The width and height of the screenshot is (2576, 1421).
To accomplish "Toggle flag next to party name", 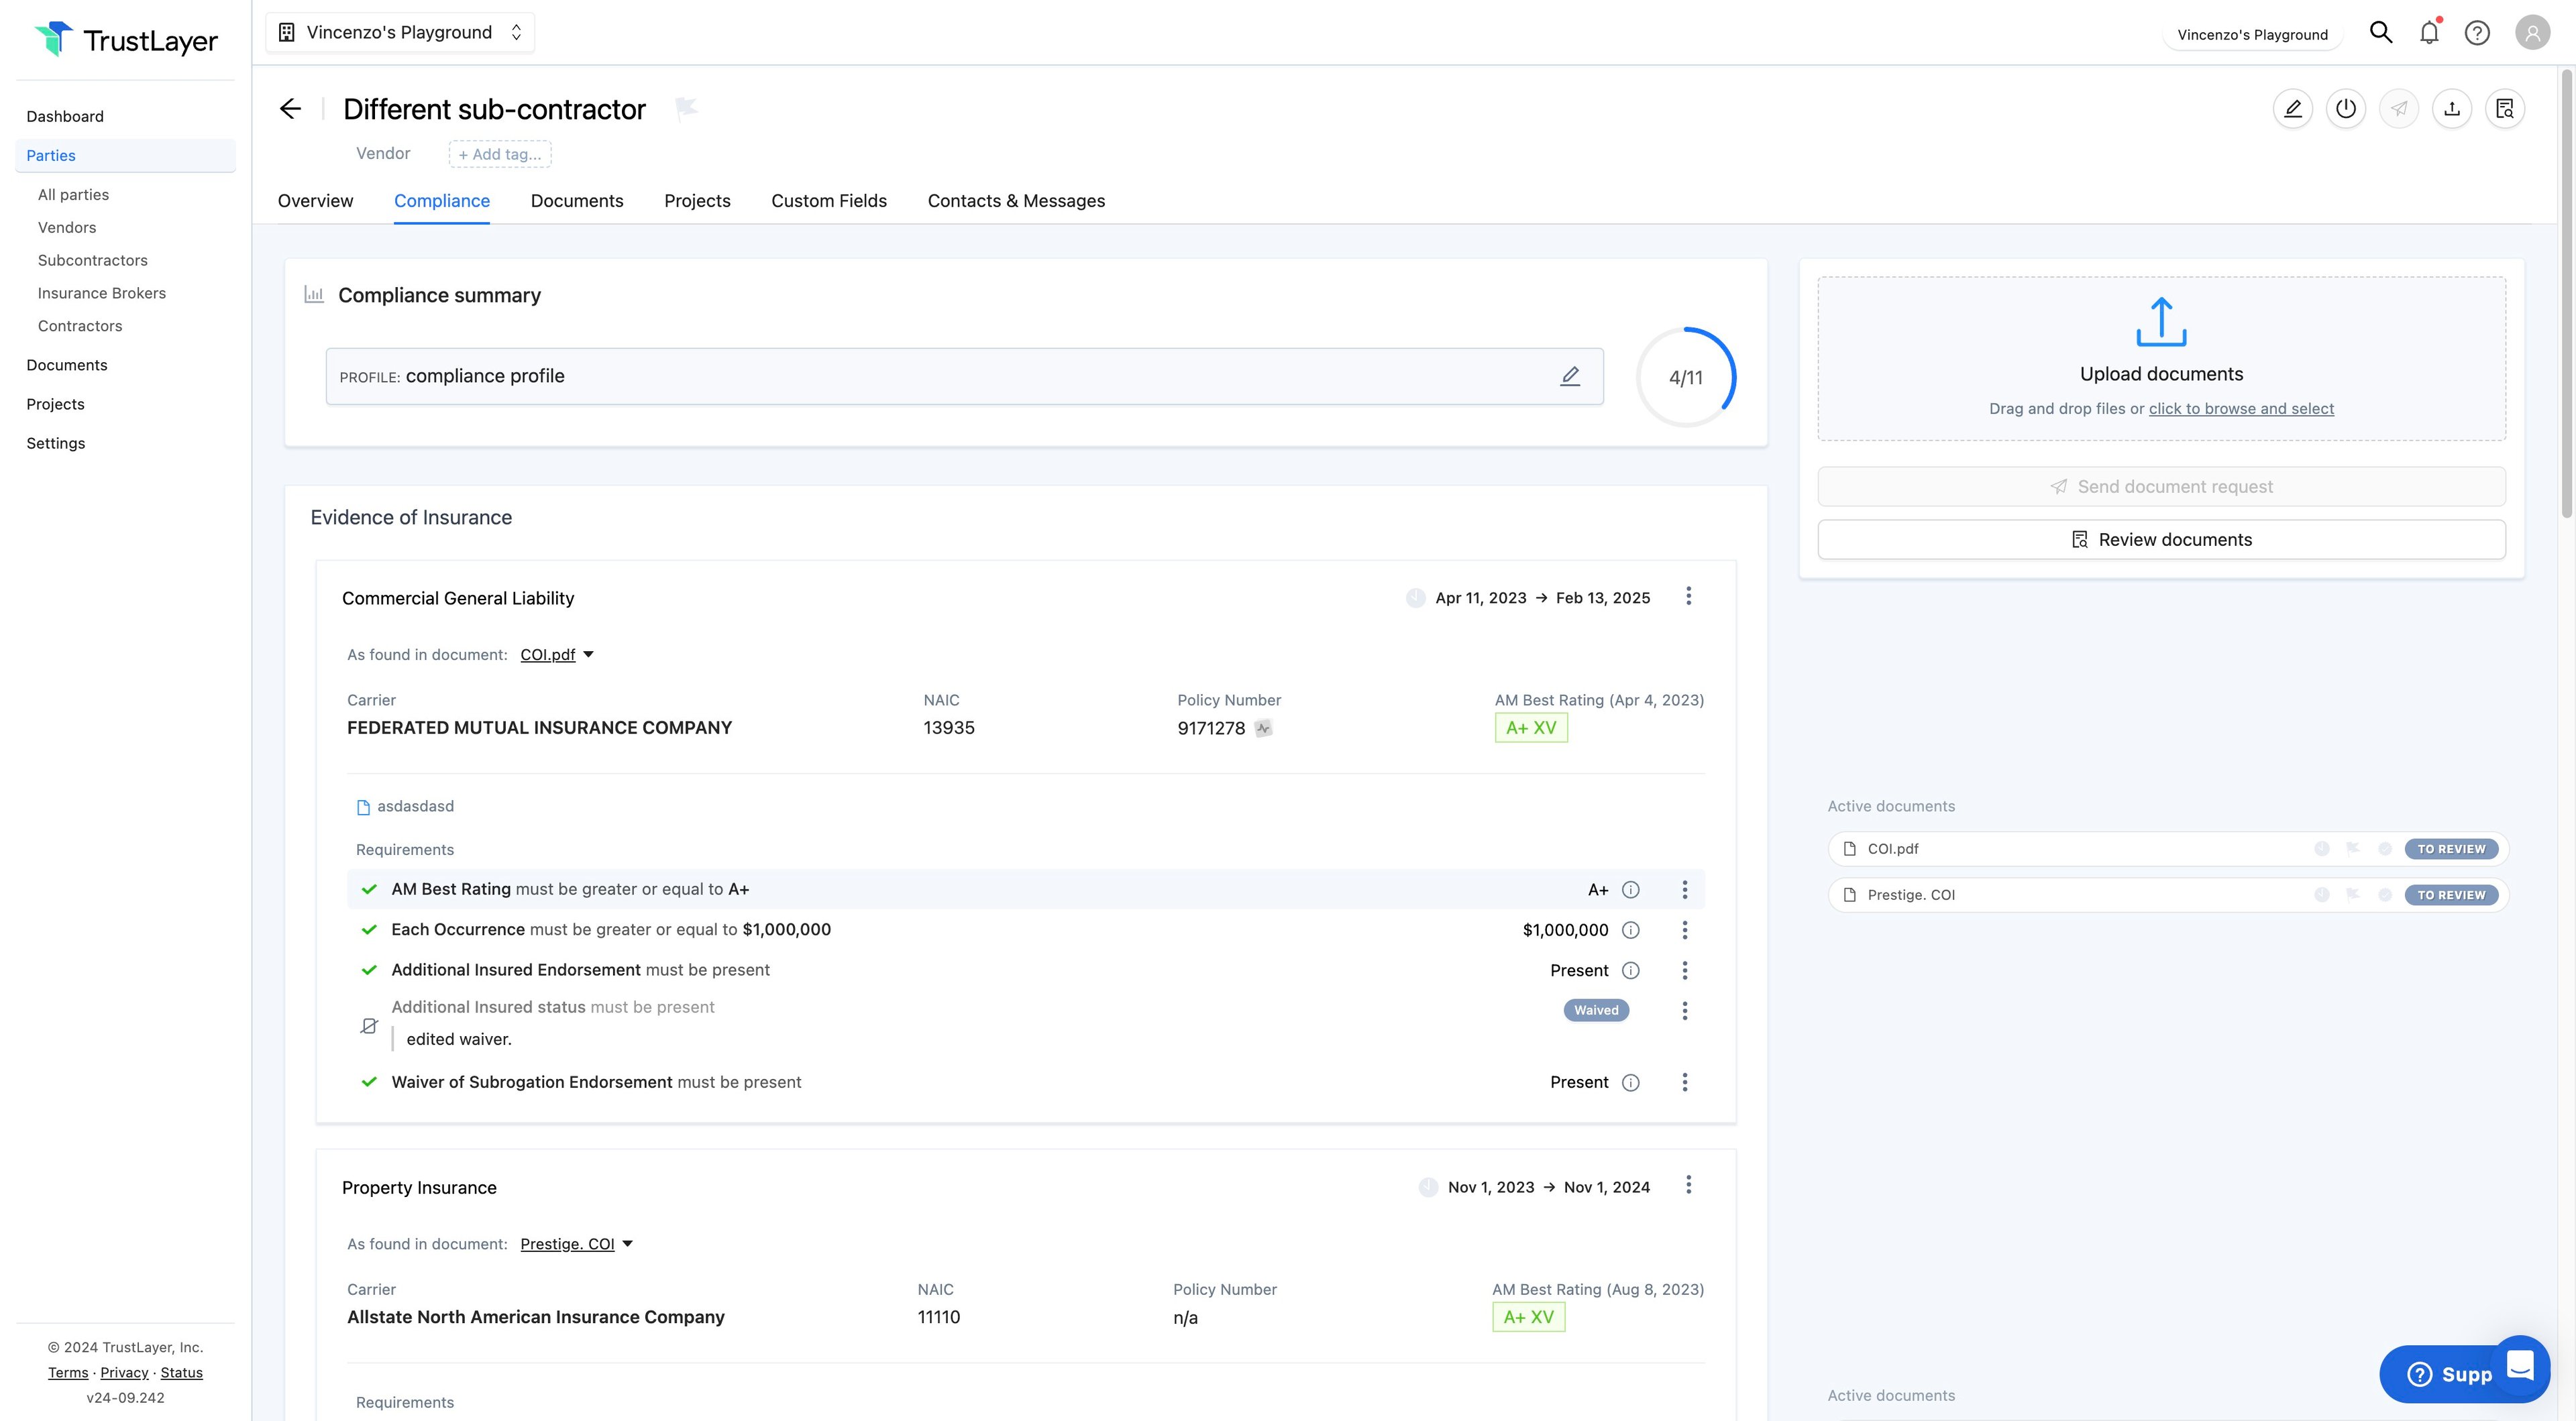I will pyautogui.click(x=686, y=107).
